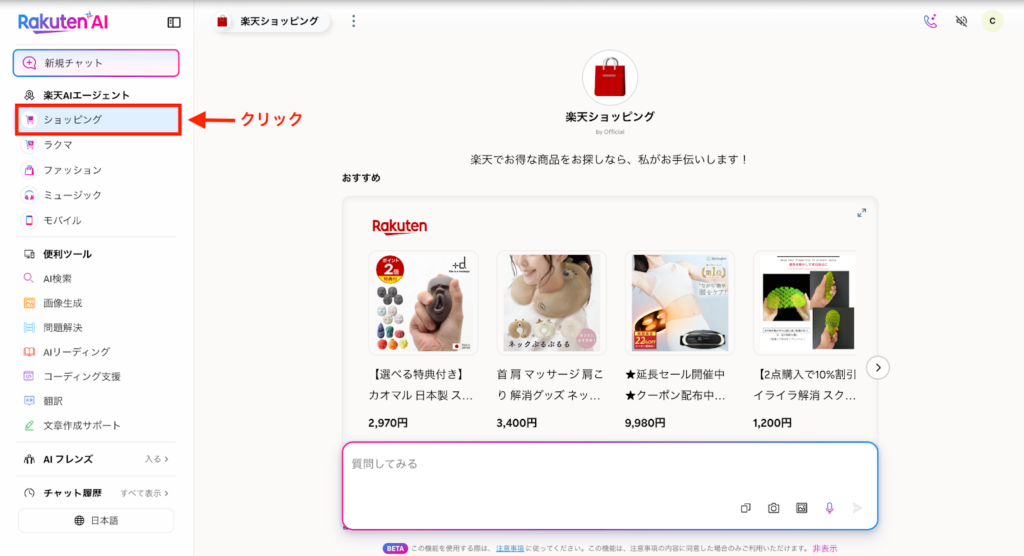This screenshot has width=1024, height=556.
Task: Open AIリーディング tool
Action: coord(76,352)
